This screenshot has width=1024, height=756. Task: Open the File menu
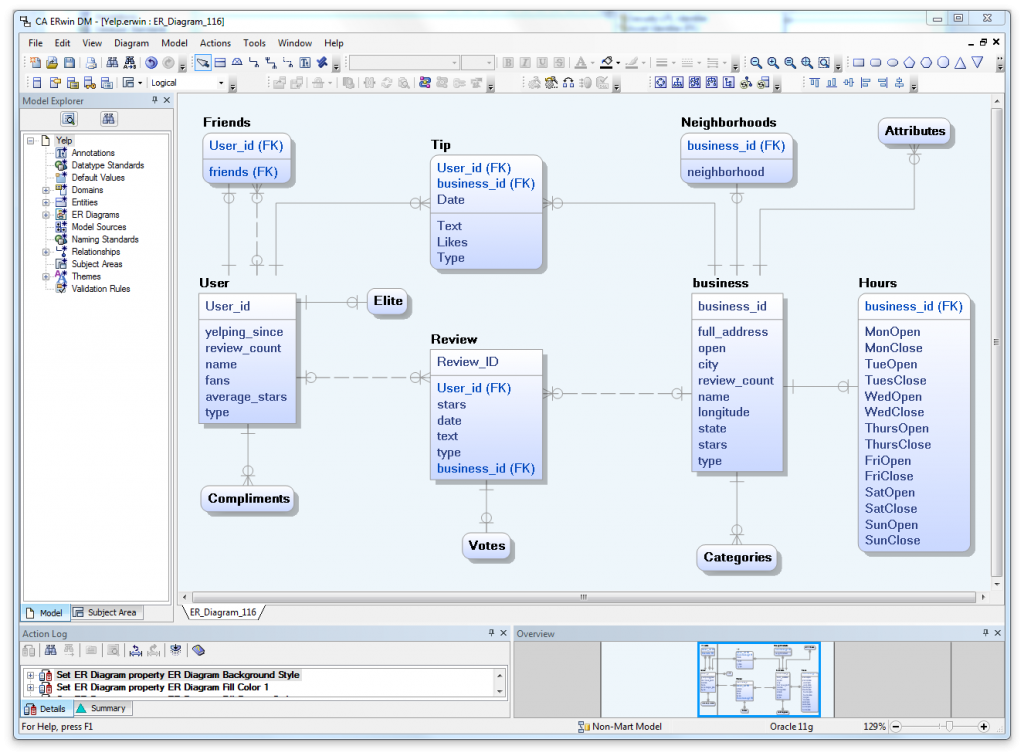pos(35,43)
